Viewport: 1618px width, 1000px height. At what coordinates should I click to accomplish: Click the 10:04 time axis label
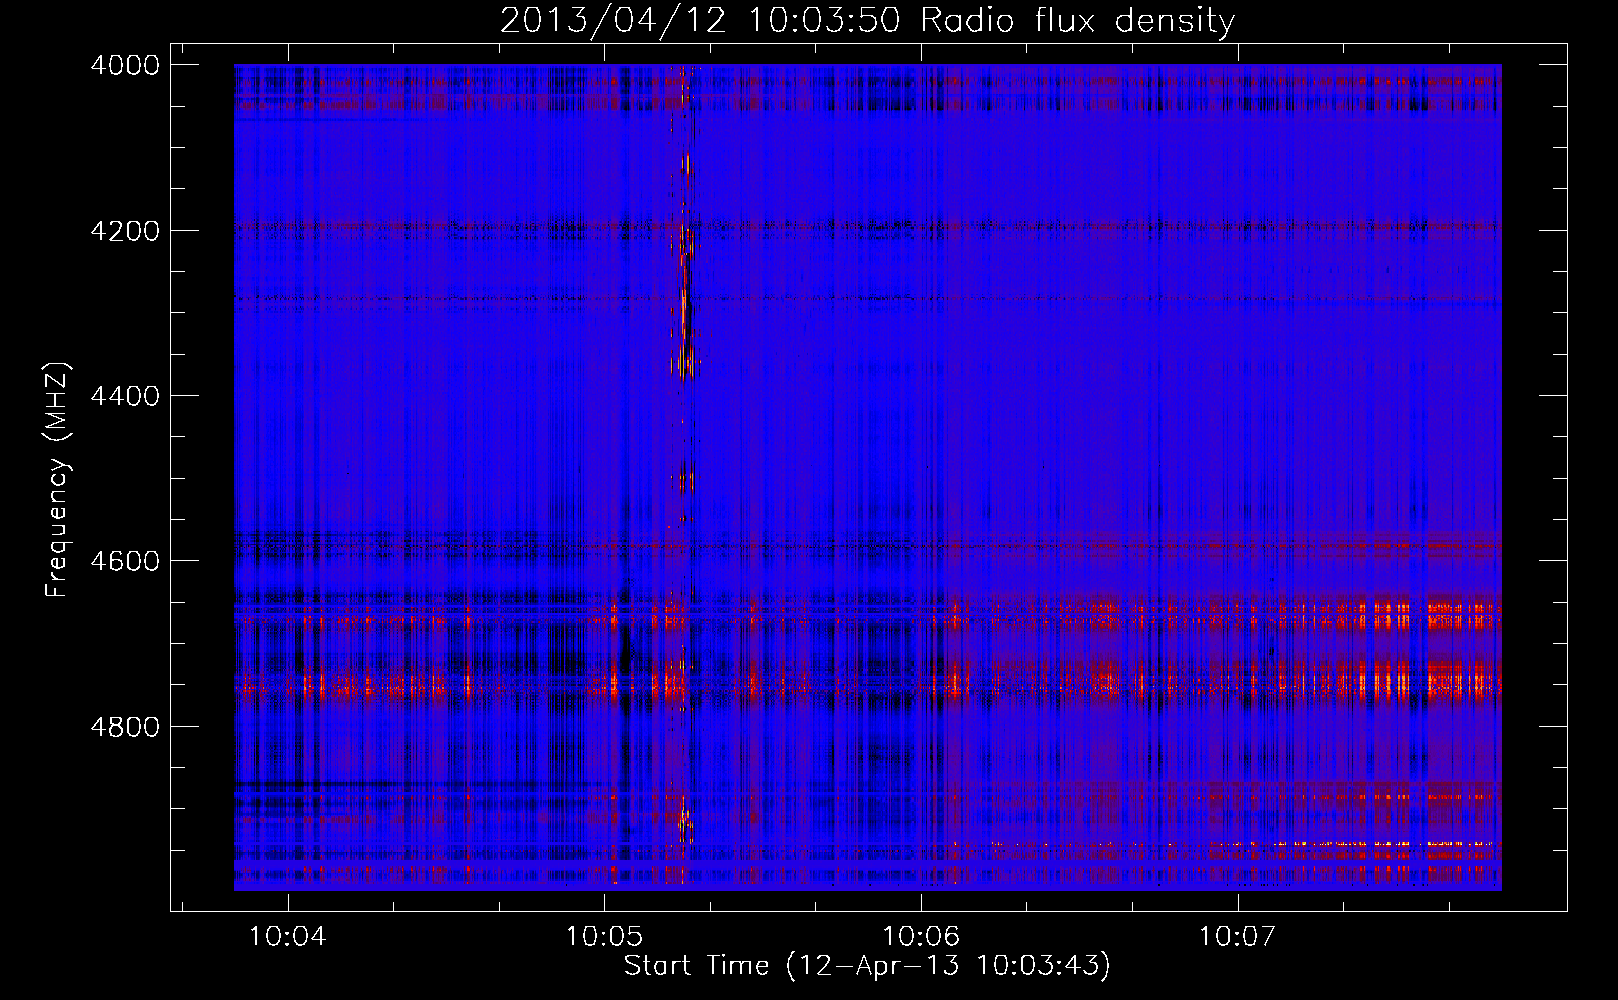click(x=287, y=937)
